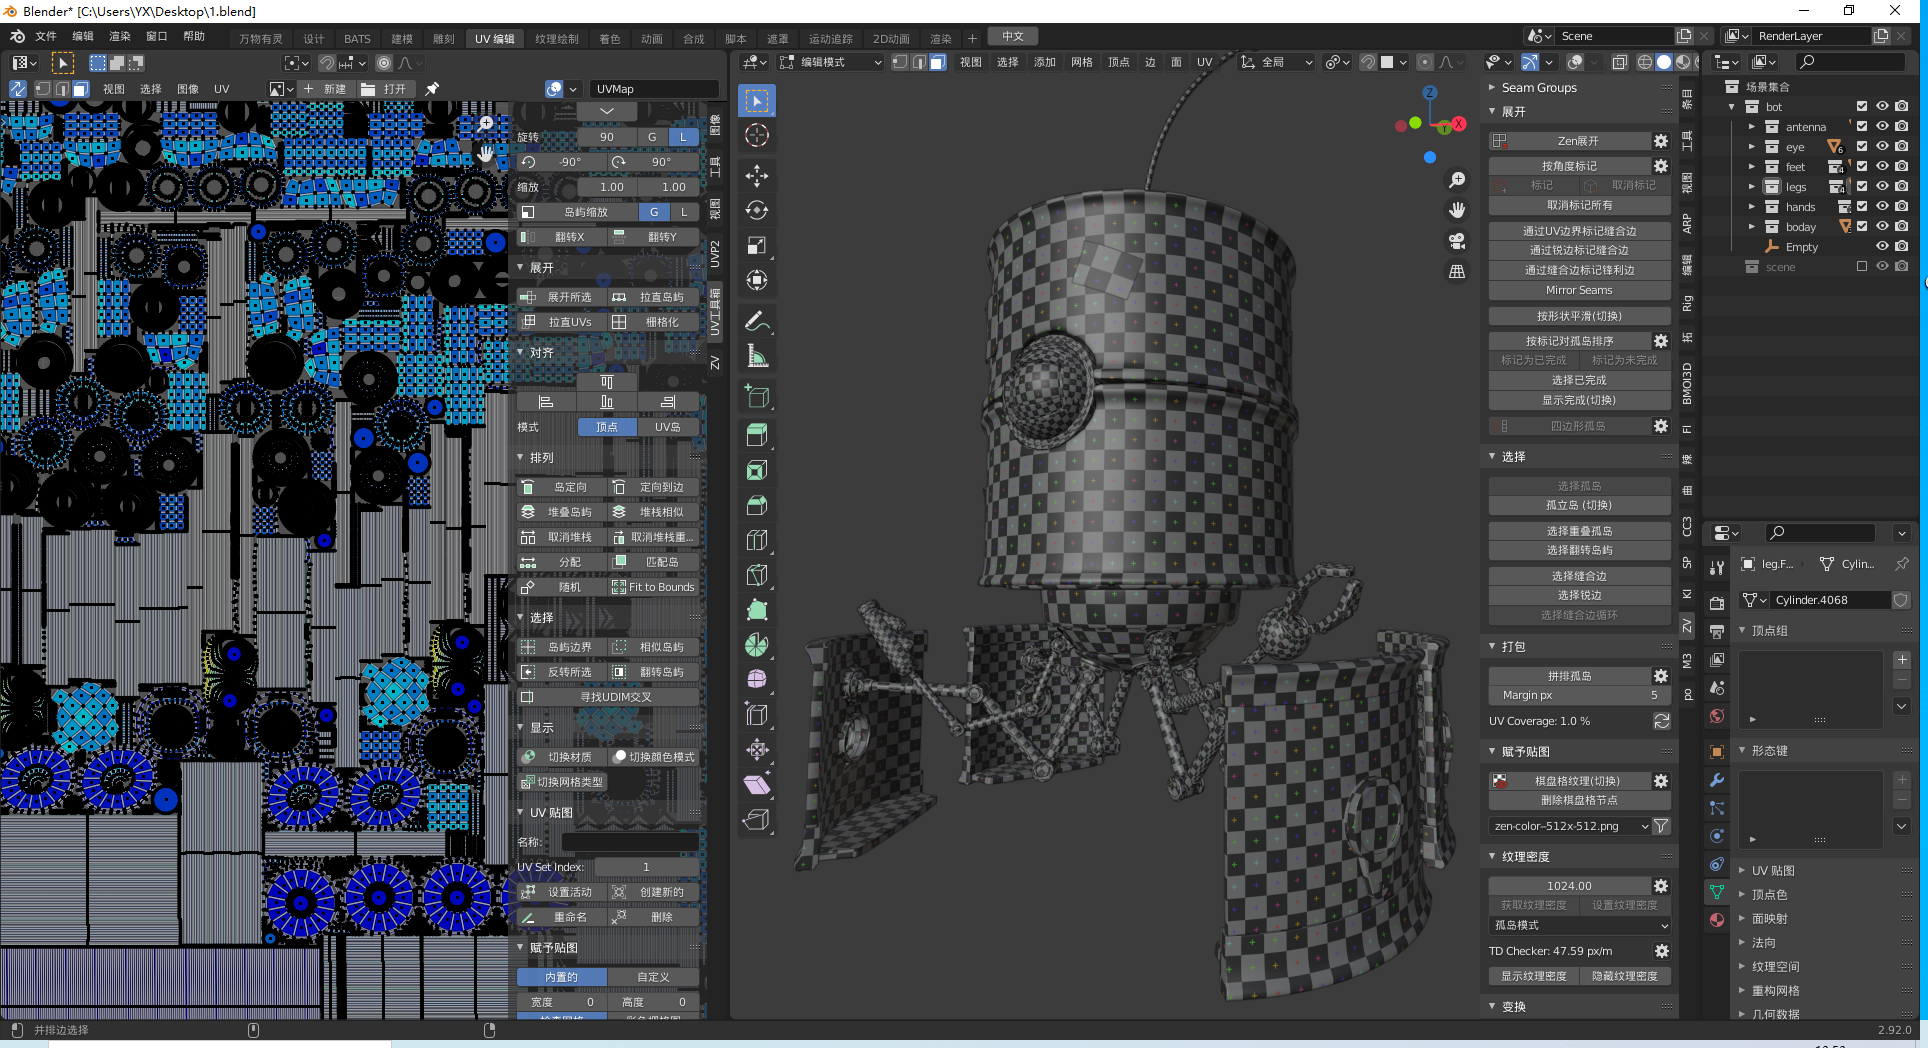Select the Inset Faces tool
The height and width of the screenshot is (1048, 1928).
coord(757,470)
